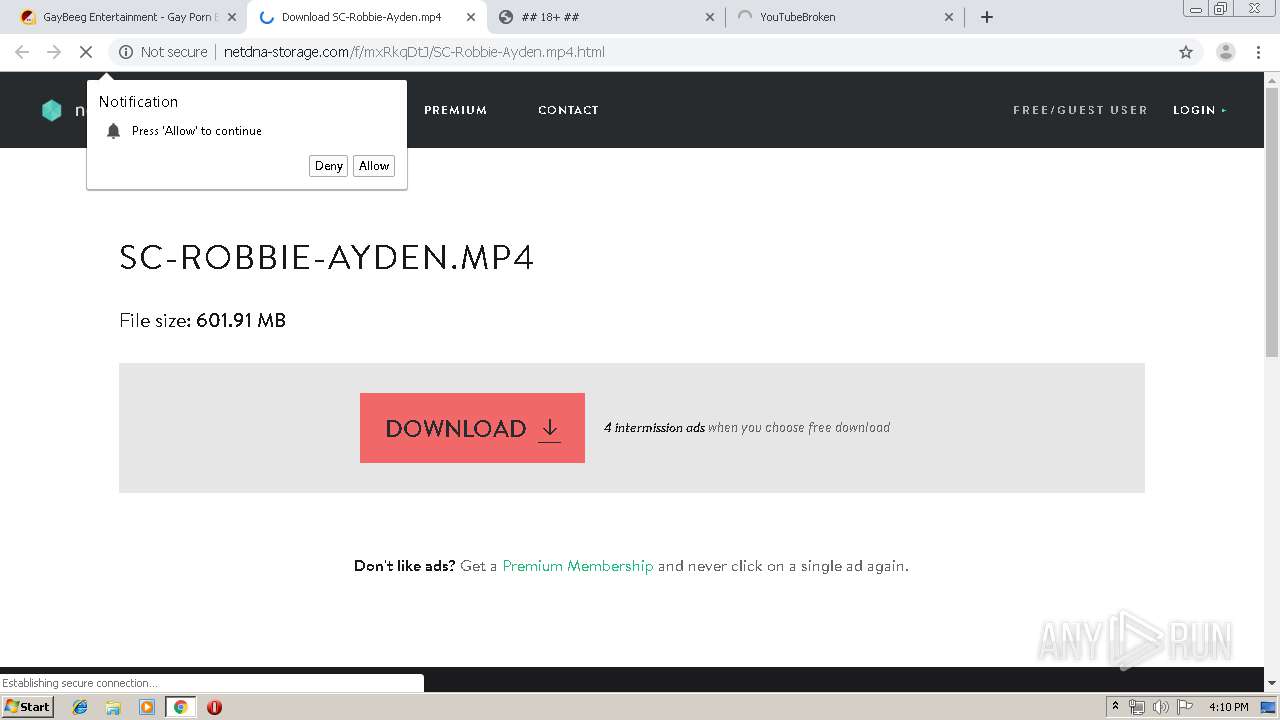Click the FREE/GUEST USER label
This screenshot has width=1280, height=720.
pyautogui.click(x=1080, y=110)
